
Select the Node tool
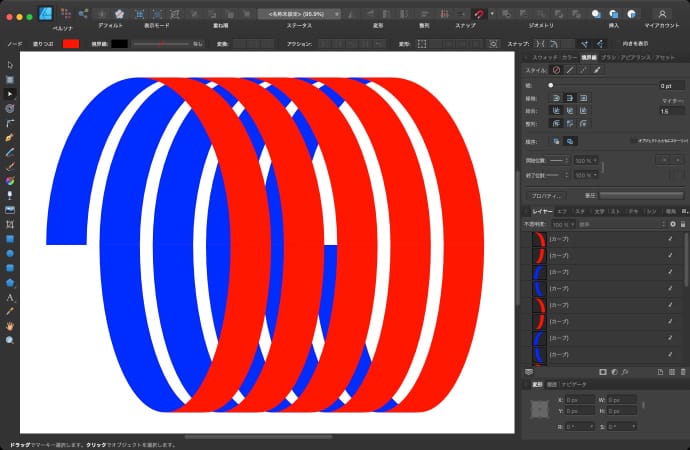[x=10, y=93]
